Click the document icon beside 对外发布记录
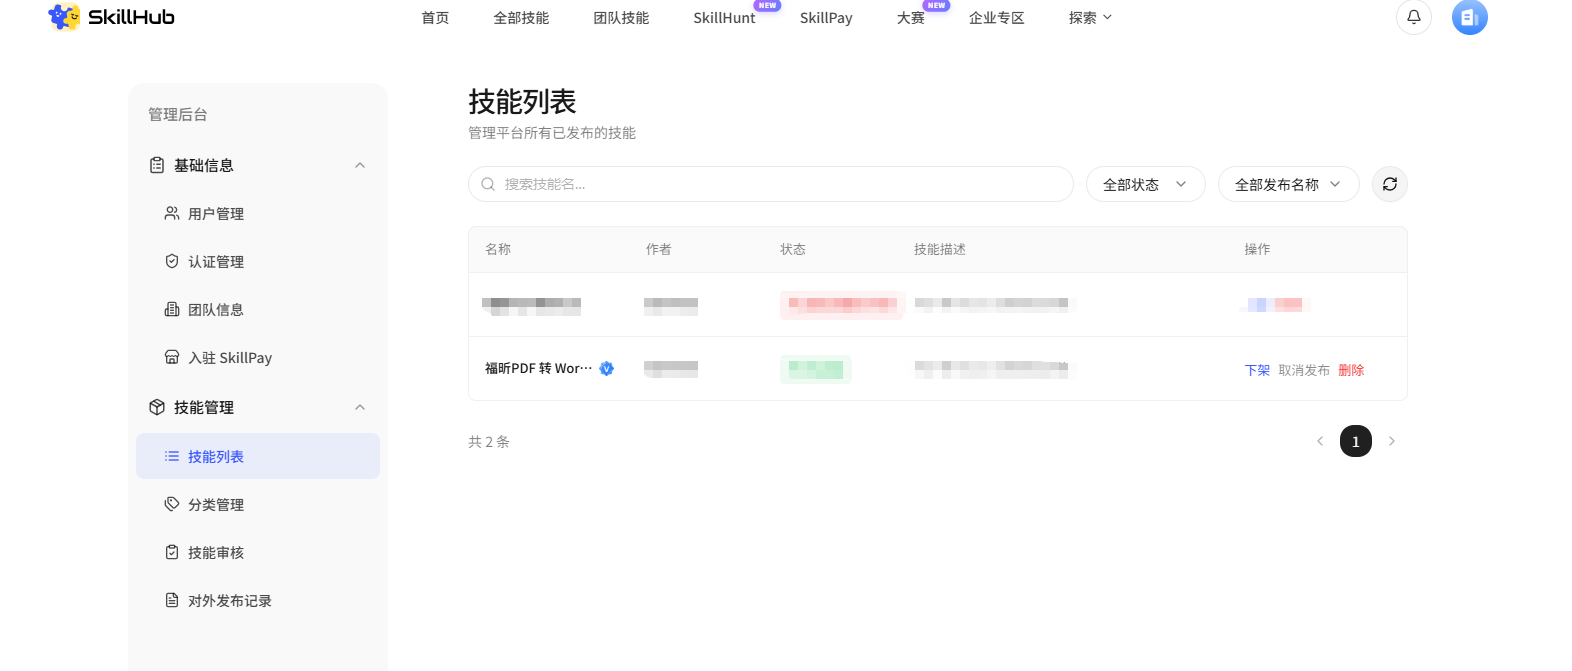1572x671 pixels. 172,600
